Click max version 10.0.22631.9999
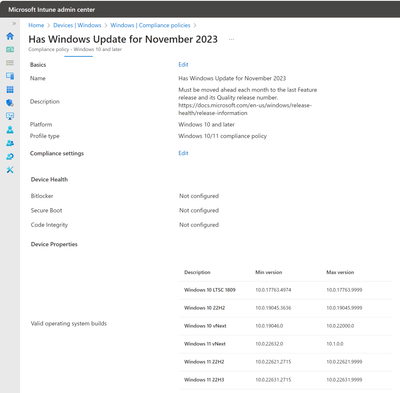The image size is (400, 393). (344, 380)
